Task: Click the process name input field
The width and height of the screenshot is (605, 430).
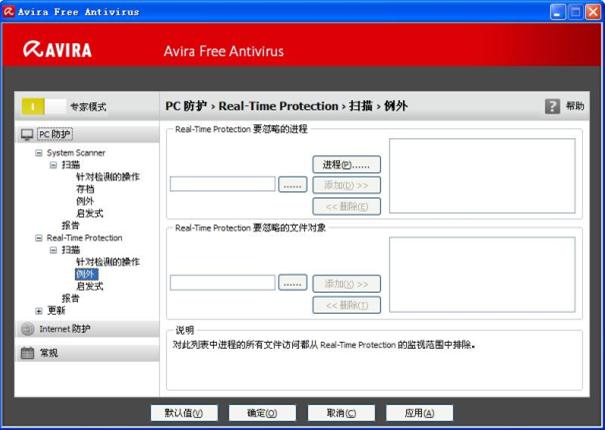Action: 223,184
